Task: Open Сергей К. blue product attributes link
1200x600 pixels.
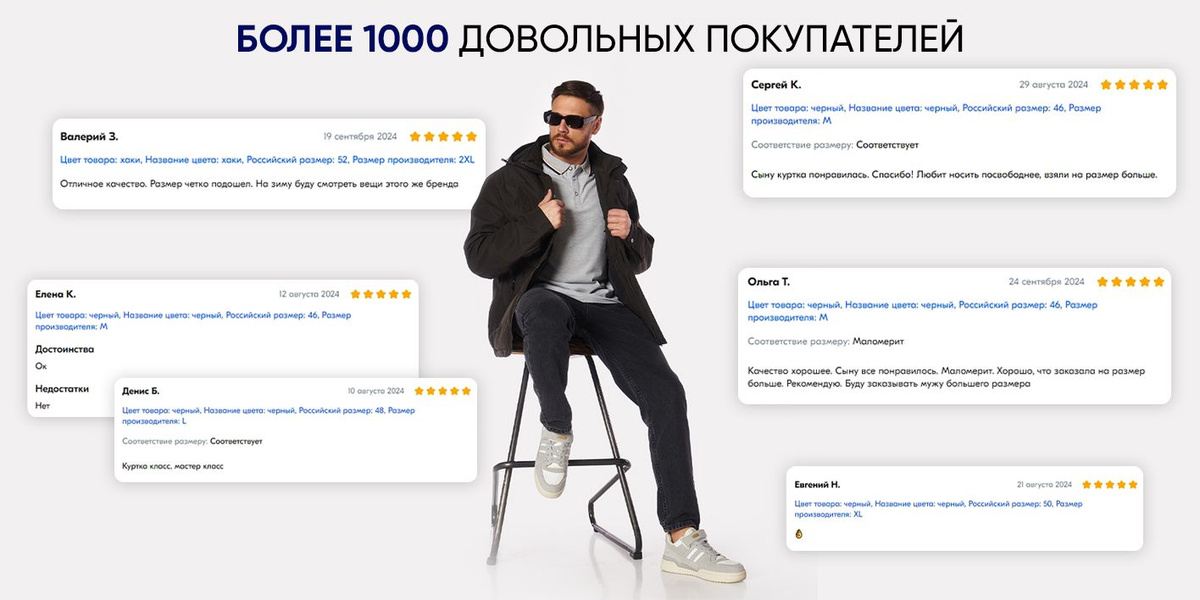Action: coord(926,114)
